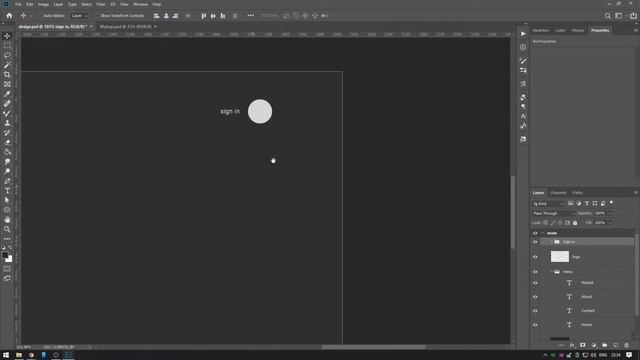Switch to the Channels tab
The height and width of the screenshot is (360, 640).
(558, 193)
